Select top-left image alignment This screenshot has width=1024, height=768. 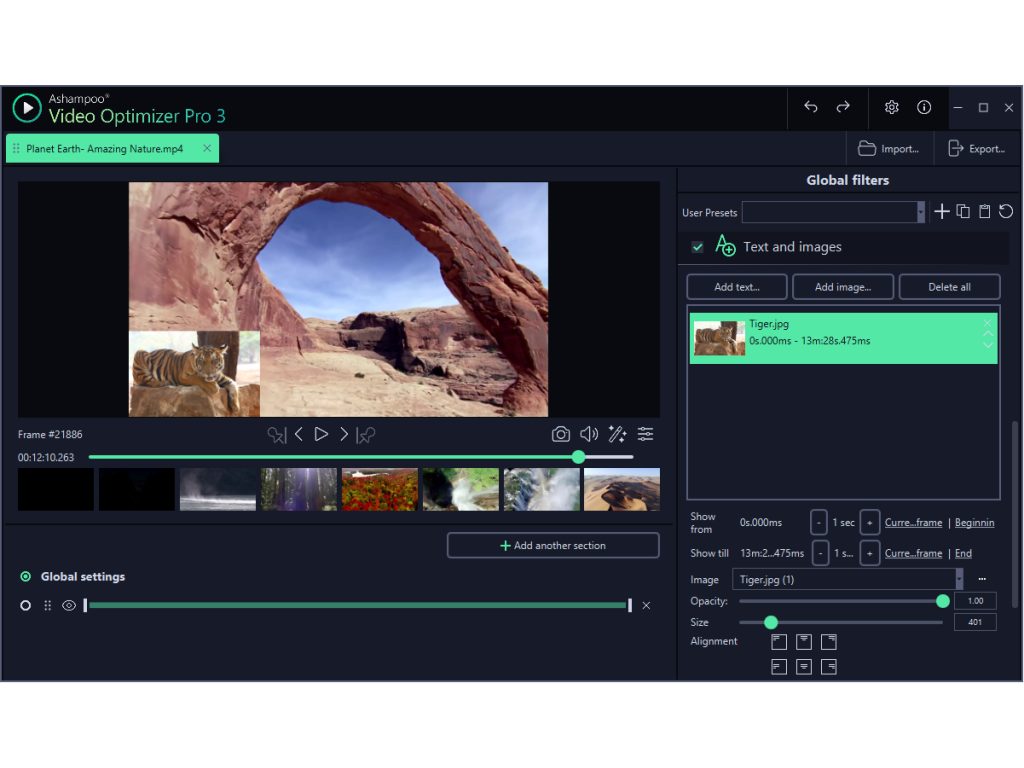click(x=779, y=642)
